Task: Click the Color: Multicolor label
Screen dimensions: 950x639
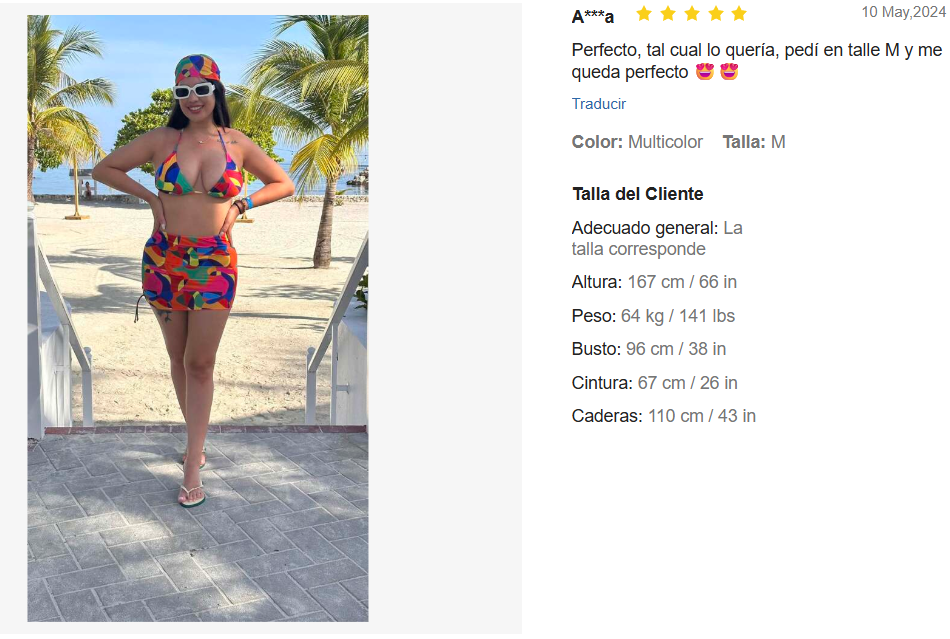Action: pos(637,142)
